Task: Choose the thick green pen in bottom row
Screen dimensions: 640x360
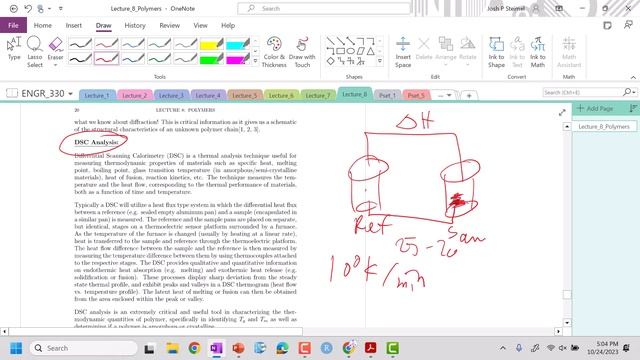Action: point(159,59)
